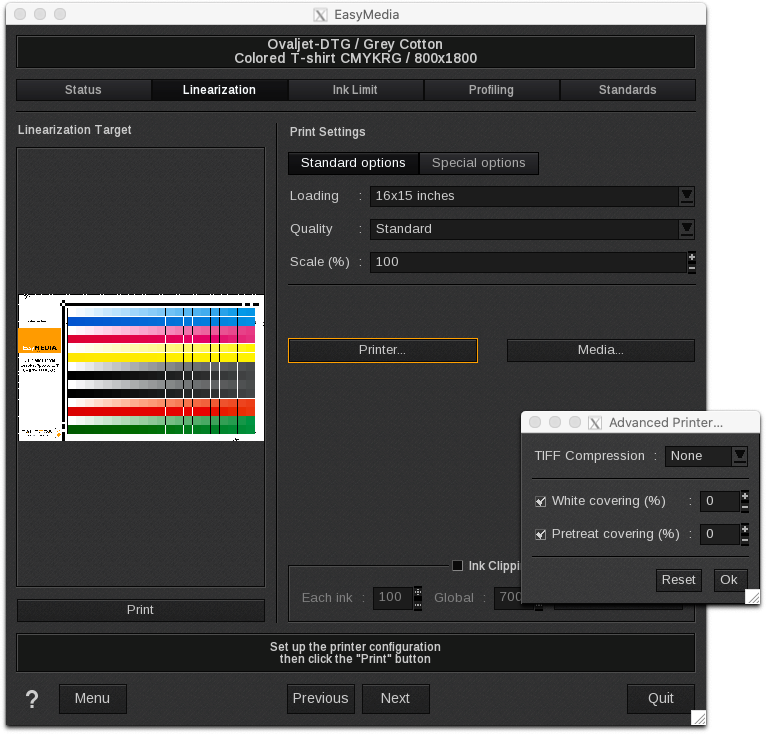Disable the White covering checkbox

[x=541, y=501]
